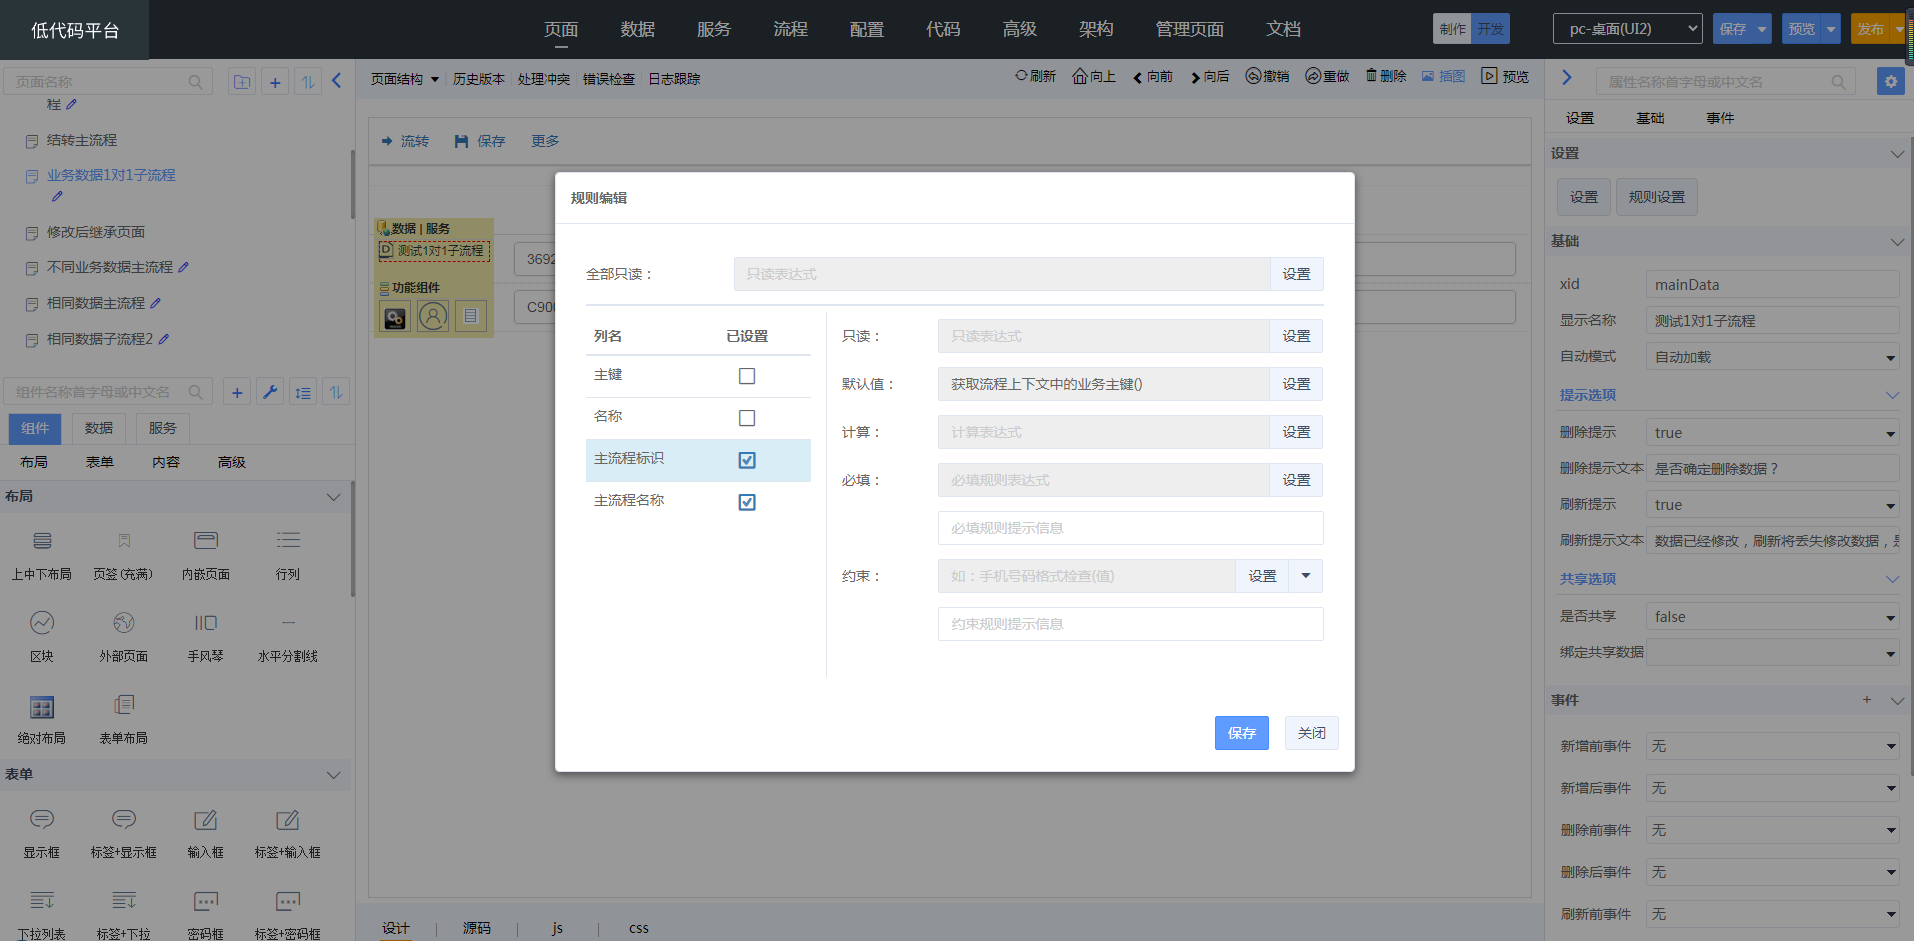The image size is (1914, 941).
Task: Click the new folder icon above page list
Action: tap(242, 82)
